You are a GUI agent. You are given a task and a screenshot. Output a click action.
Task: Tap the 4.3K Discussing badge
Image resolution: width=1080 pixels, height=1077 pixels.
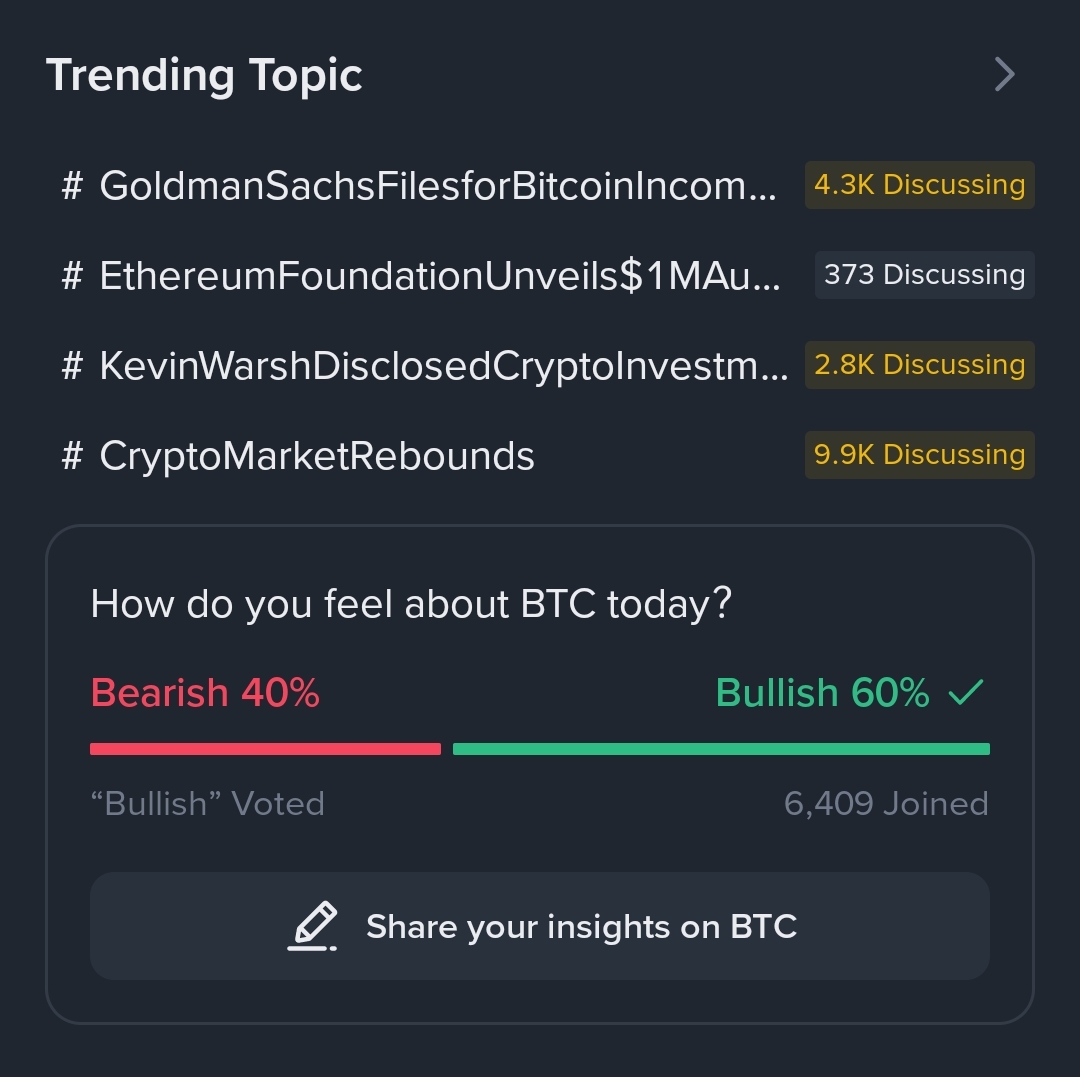[x=919, y=185]
